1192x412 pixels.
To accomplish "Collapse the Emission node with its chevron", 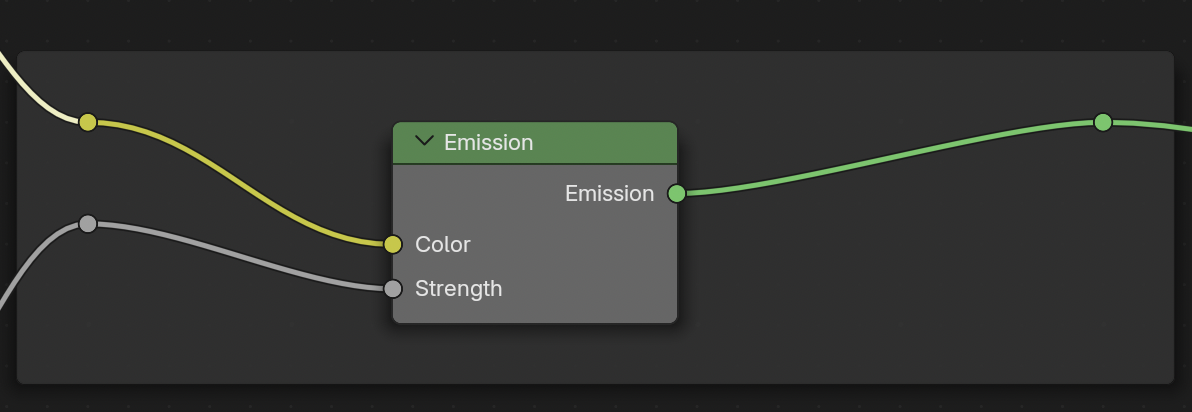I will 424,141.
